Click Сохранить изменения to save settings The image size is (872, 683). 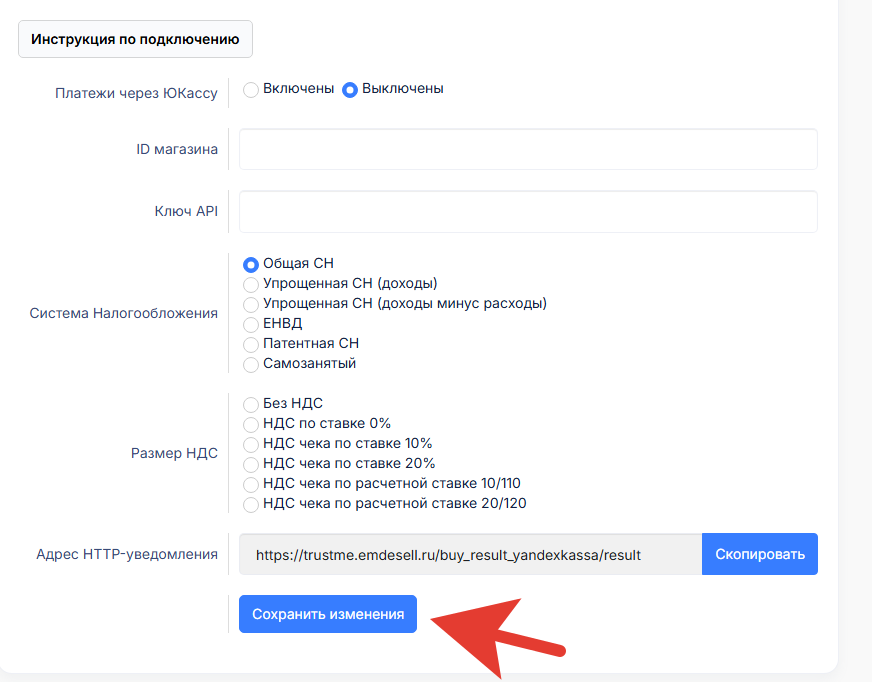tap(328, 614)
